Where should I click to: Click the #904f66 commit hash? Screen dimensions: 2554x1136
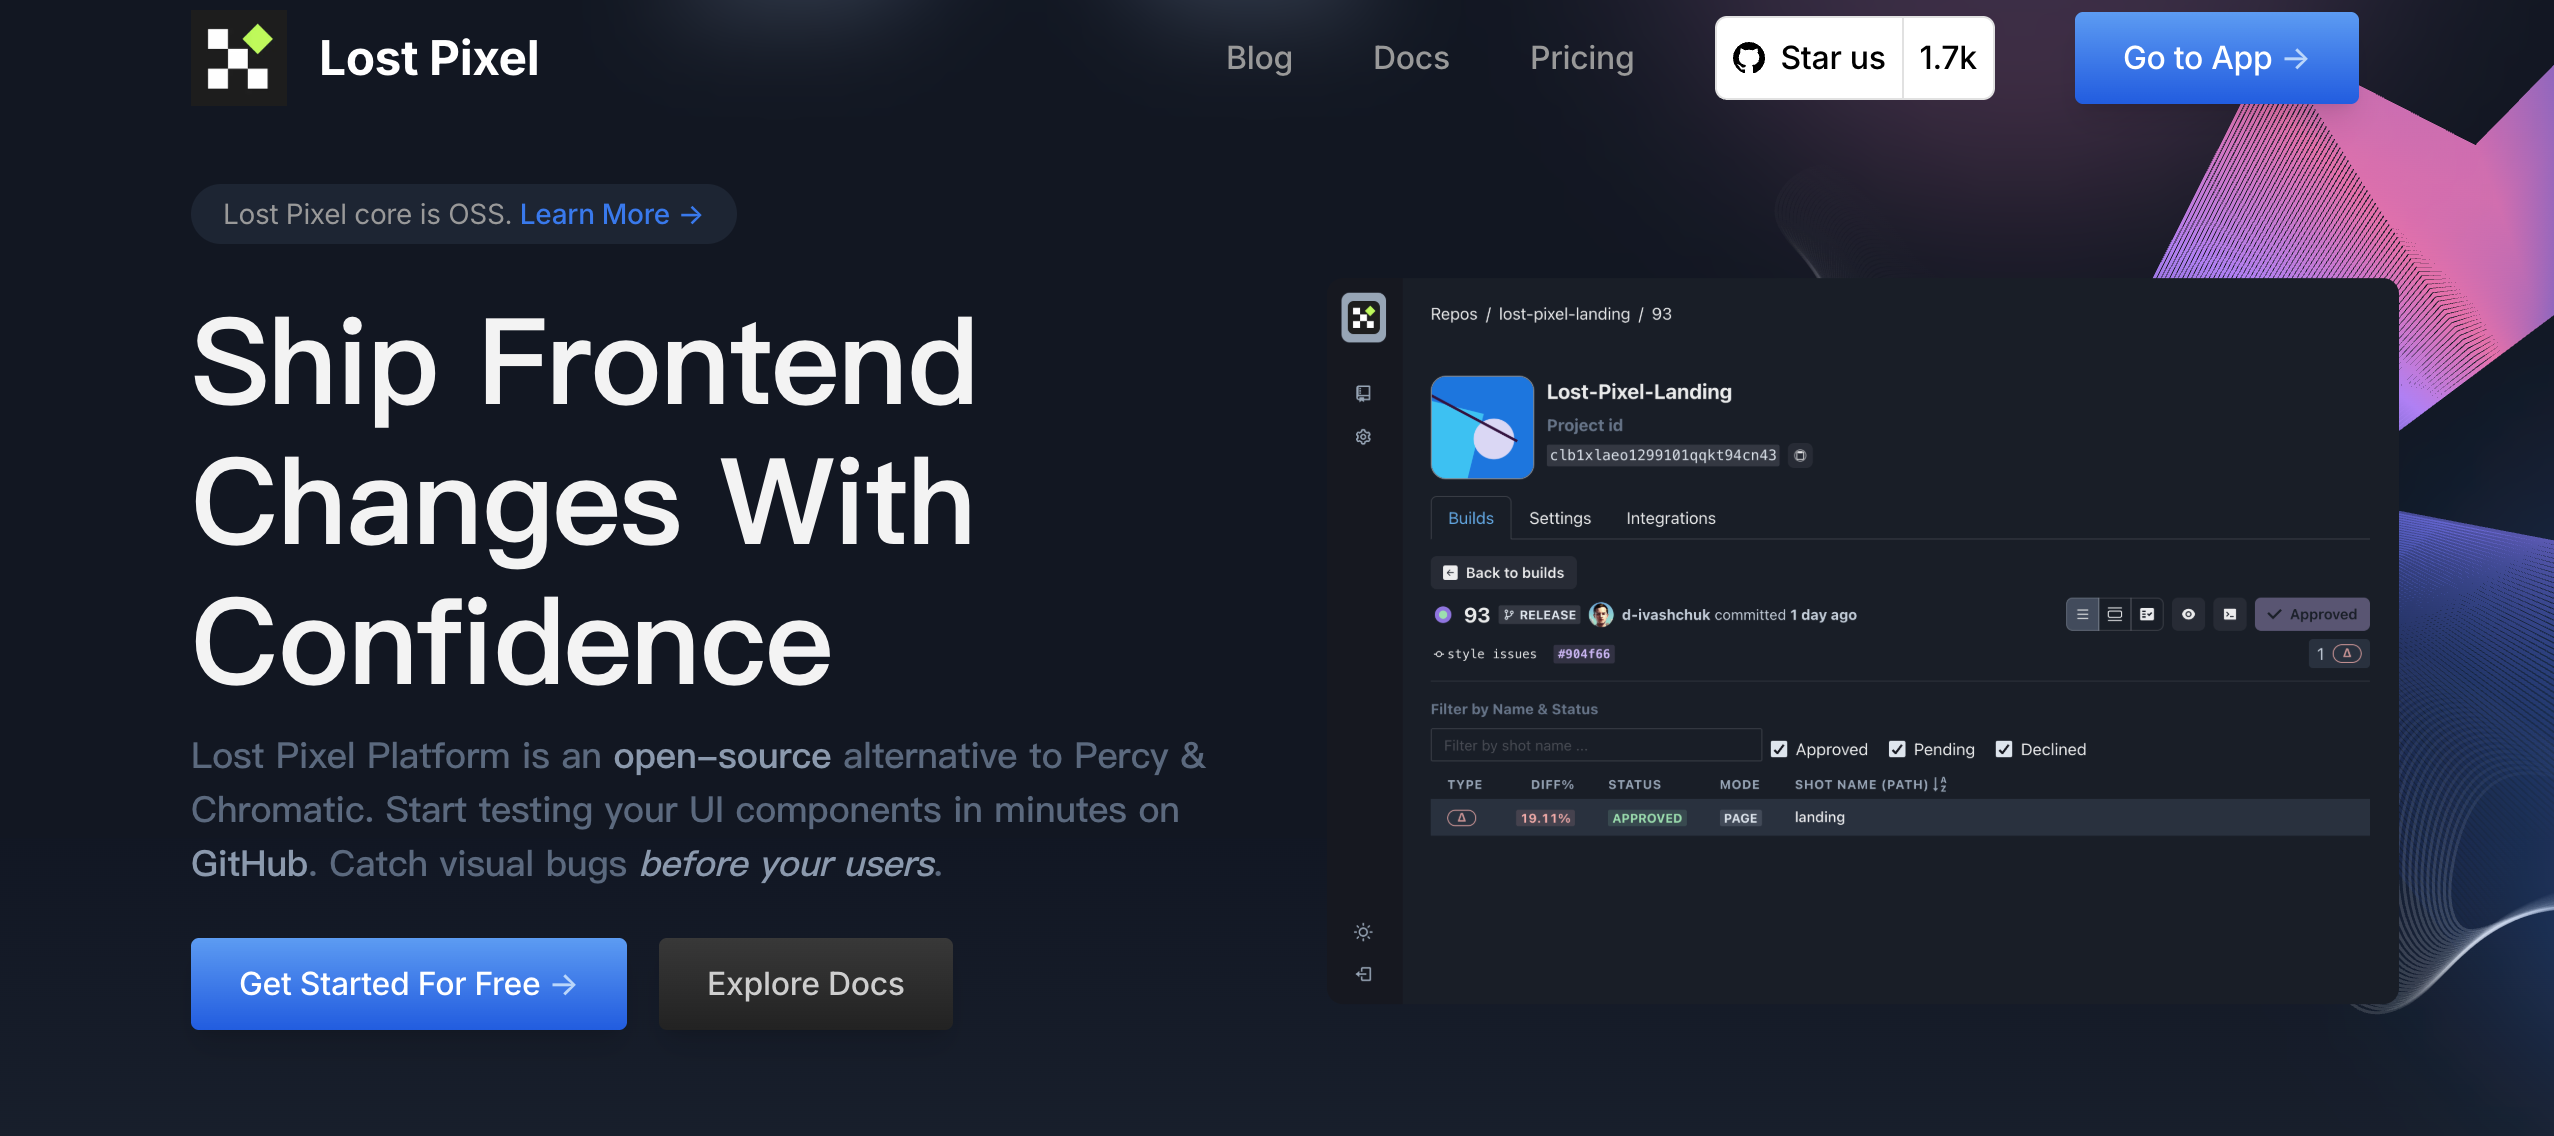[x=1584, y=654]
